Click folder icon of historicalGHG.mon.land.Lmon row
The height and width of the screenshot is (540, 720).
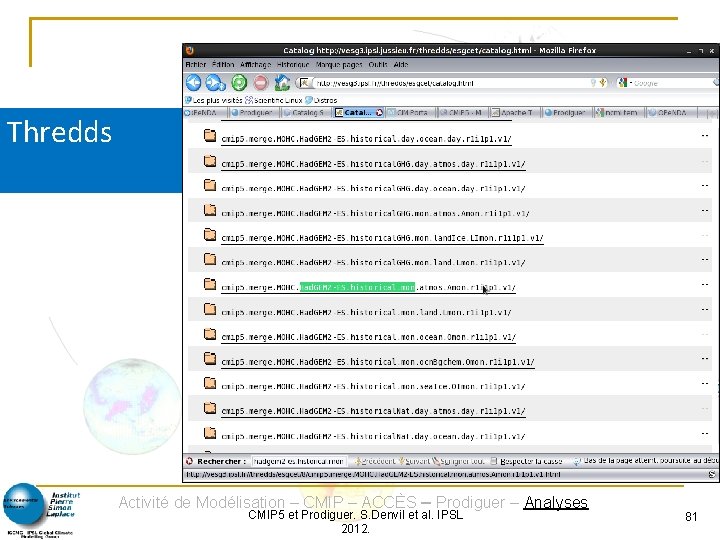tap(210, 259)
